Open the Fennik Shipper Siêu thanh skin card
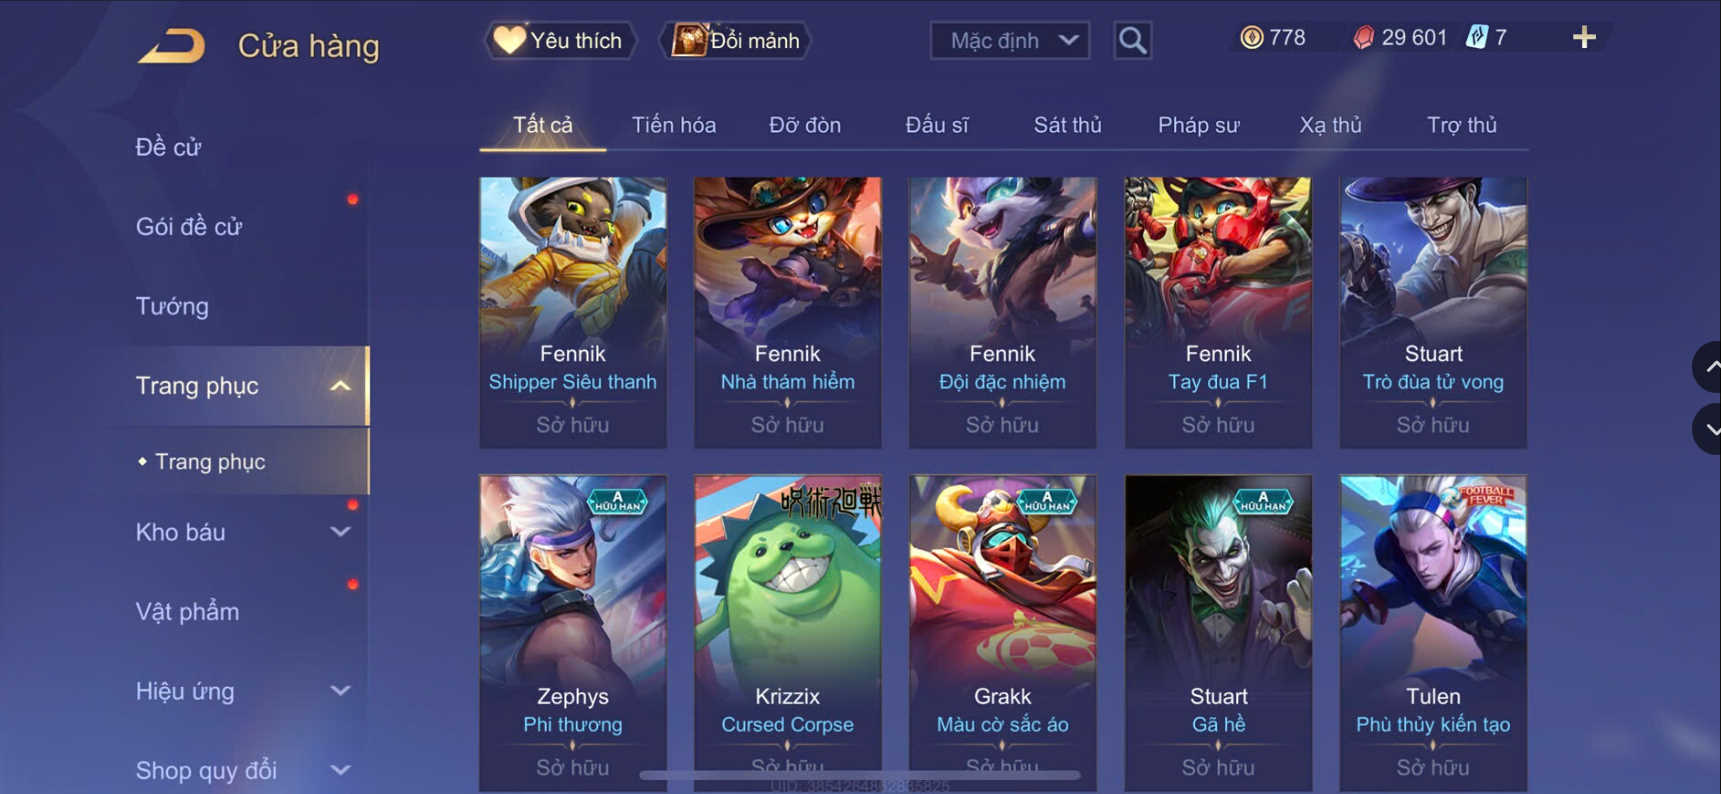1721x794 pixels. click(x=573, y=312)
